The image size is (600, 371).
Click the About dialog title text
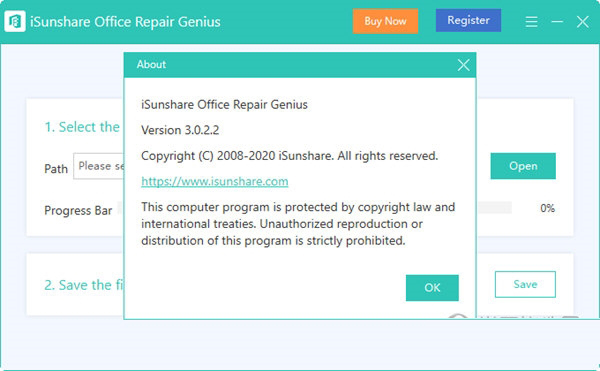click(x=151, y=64)
